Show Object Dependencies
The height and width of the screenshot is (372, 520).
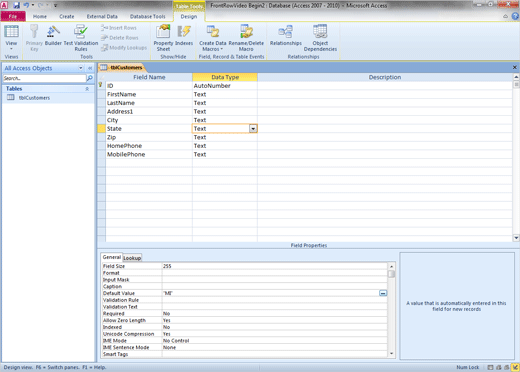[320, 37]
